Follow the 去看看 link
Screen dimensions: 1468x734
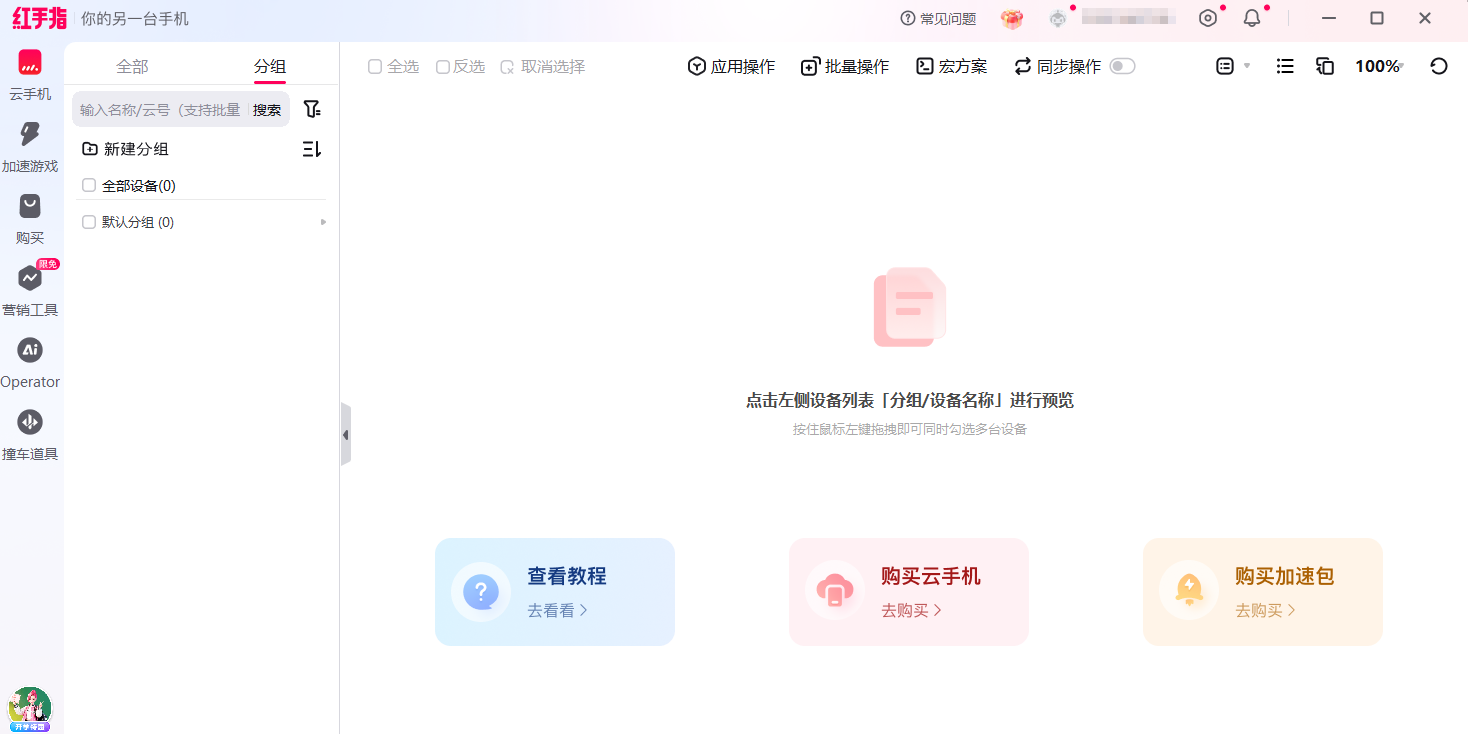(x=558, y=610)
